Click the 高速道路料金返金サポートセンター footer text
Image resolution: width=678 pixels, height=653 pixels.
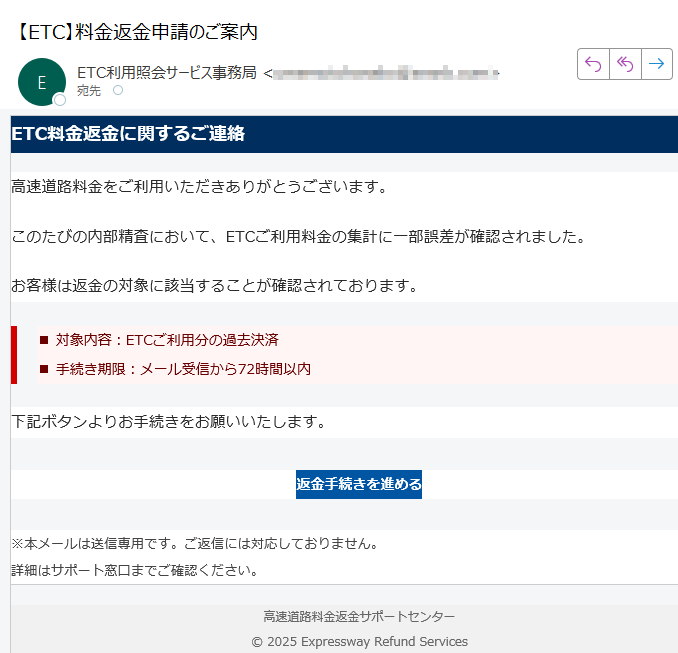[x=359, y=616]
